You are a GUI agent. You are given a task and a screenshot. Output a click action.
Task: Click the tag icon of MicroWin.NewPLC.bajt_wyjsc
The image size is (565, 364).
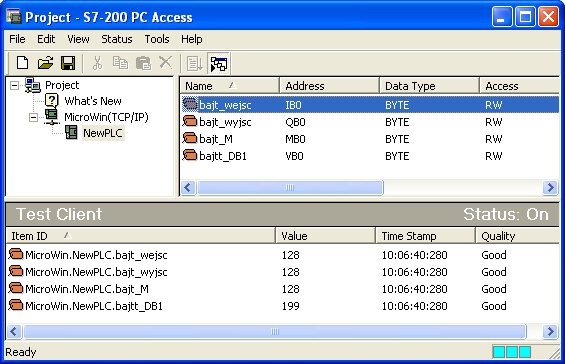[15, 272]
